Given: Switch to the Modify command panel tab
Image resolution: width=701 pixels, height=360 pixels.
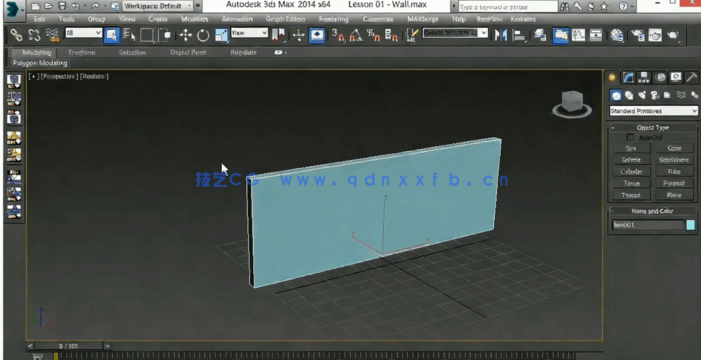Looking at the screenshot, I should (628, 77).
